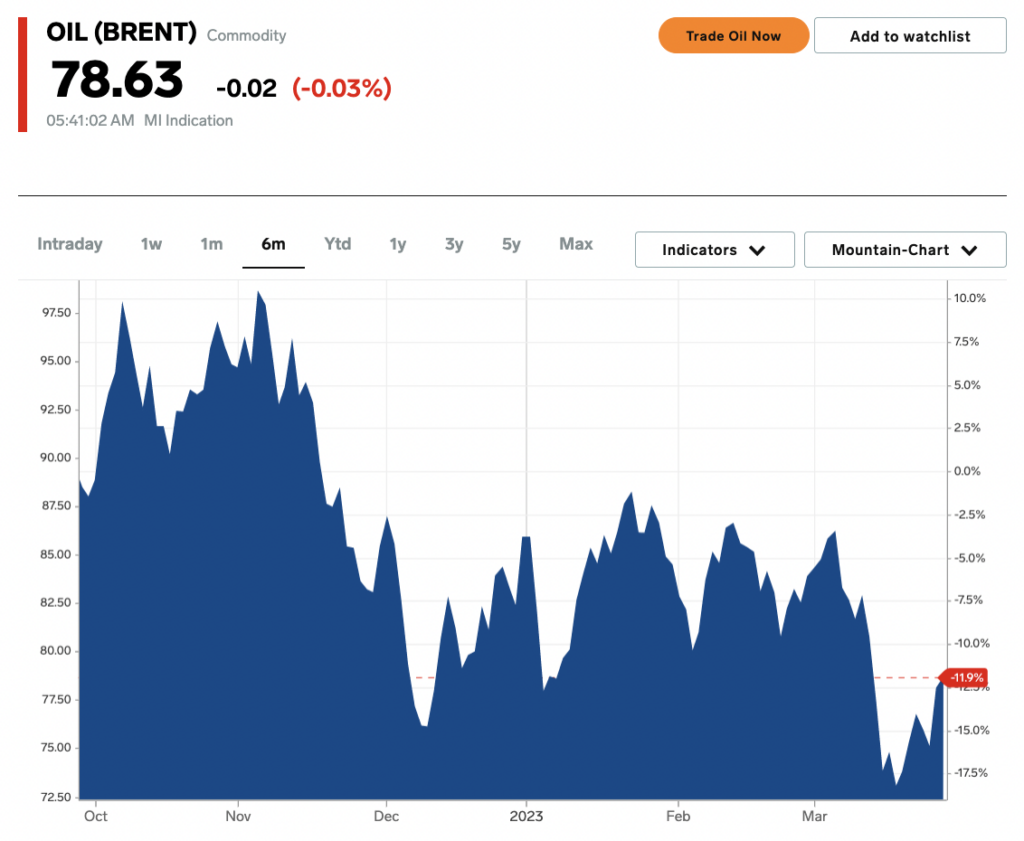Click the red -11.9% price marker
1024x841 pixels.
pos(964,677)
